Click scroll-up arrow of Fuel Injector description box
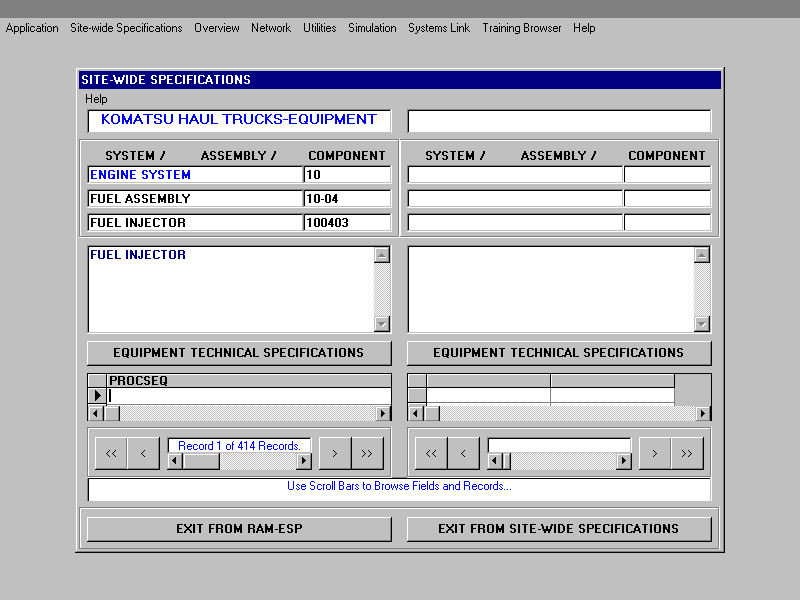The image size is (800, 600). (382, 255)
